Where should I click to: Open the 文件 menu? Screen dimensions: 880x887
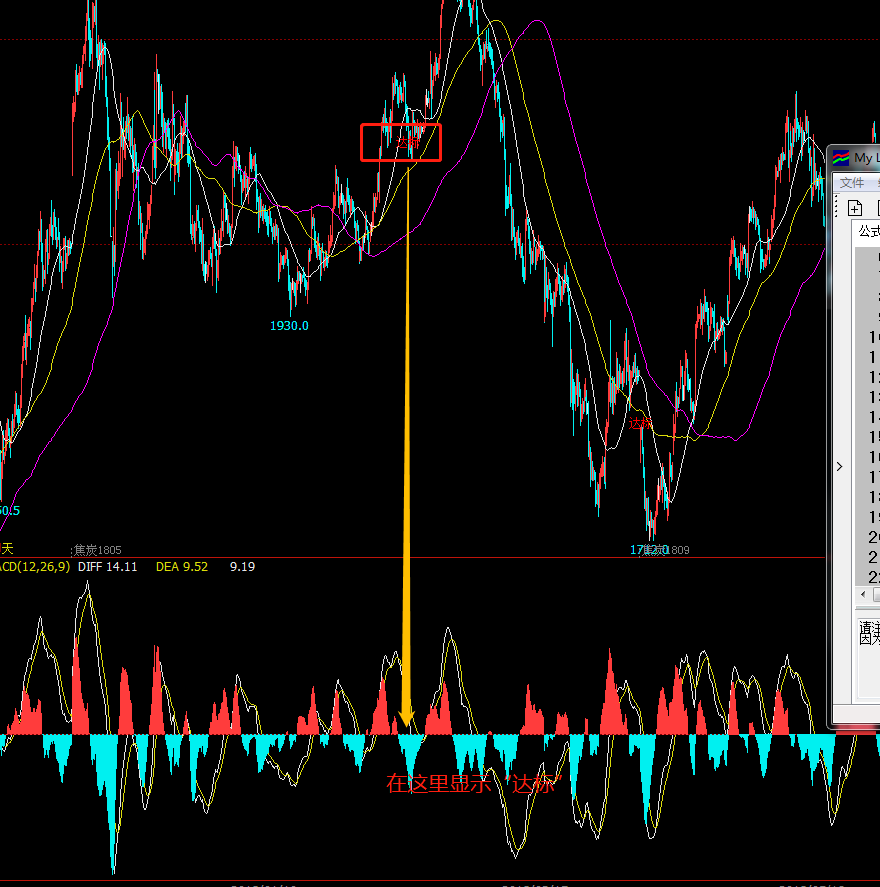[x=852, y=183]
